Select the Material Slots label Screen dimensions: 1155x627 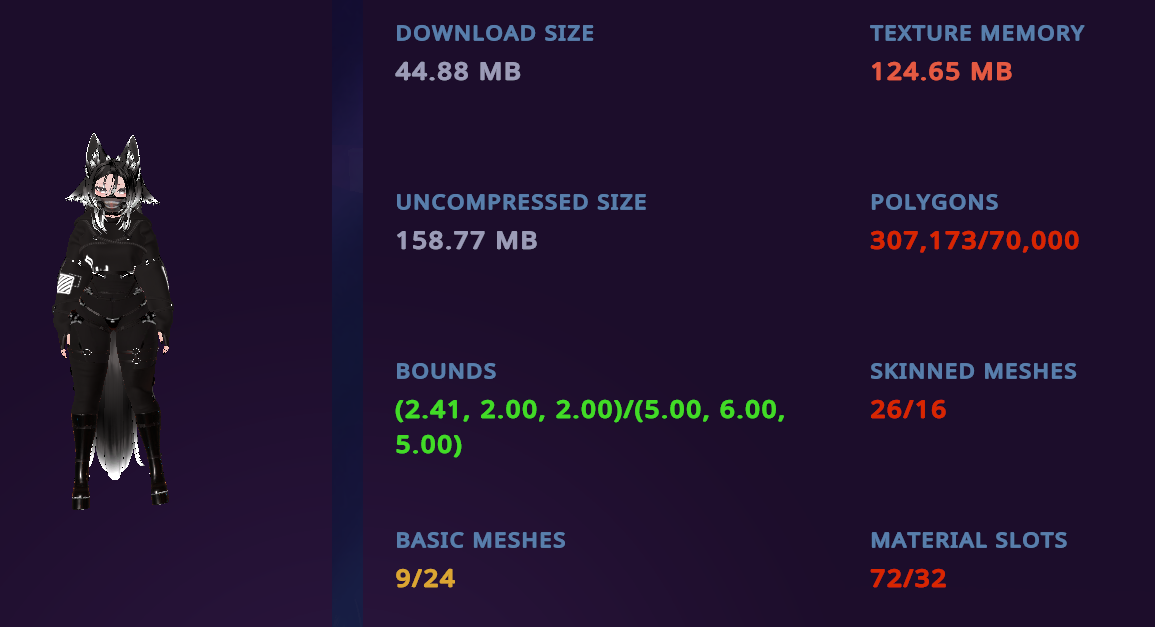969,540
